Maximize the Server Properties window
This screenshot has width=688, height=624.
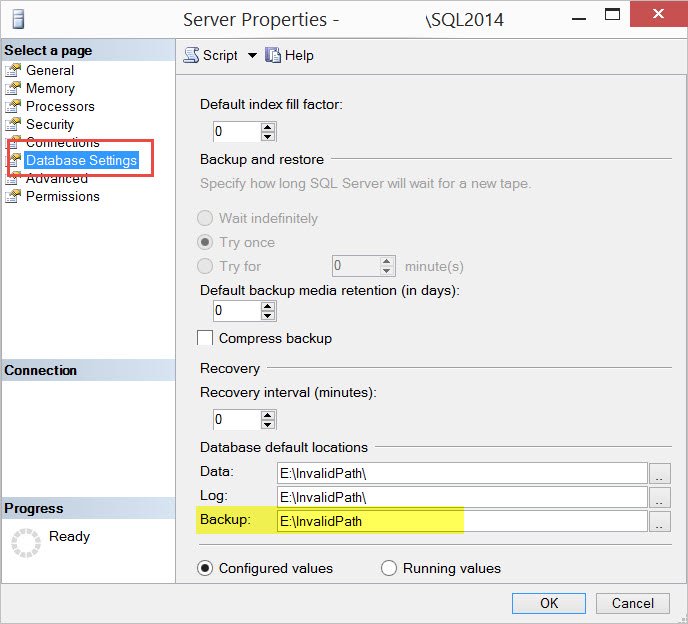613,14
